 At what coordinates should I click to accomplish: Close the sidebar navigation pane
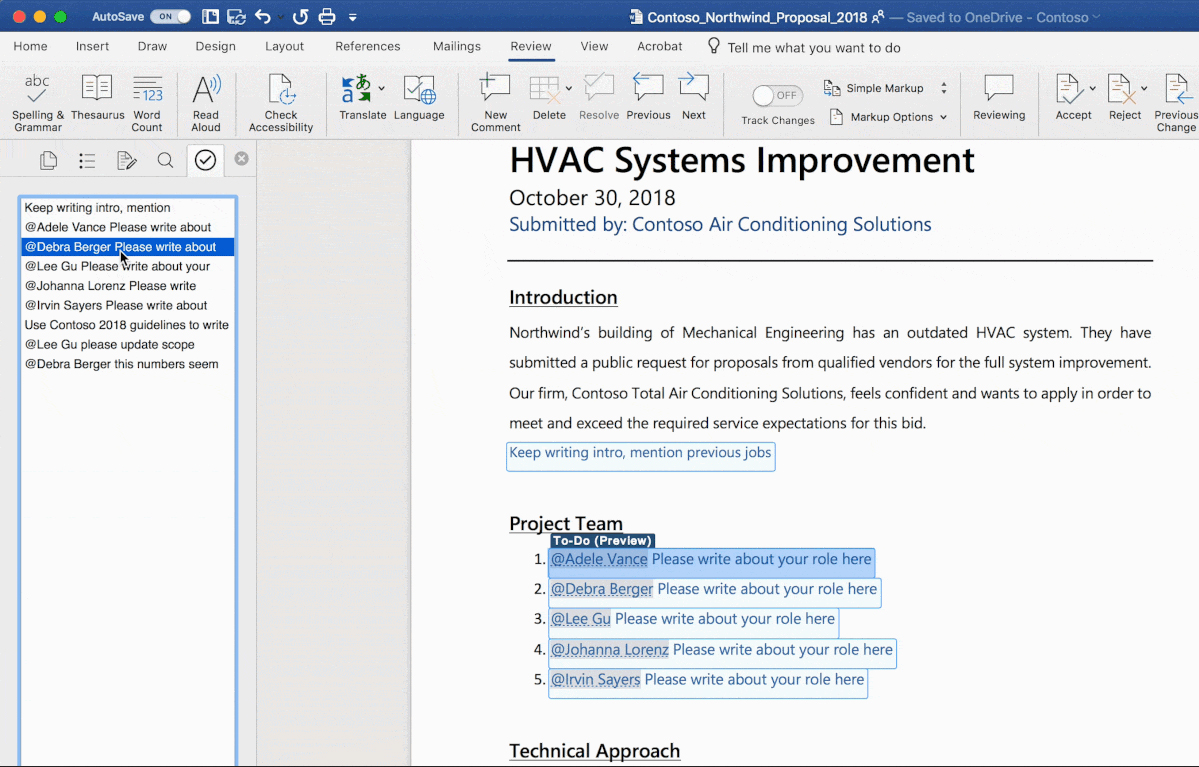(x=242, y=158)
